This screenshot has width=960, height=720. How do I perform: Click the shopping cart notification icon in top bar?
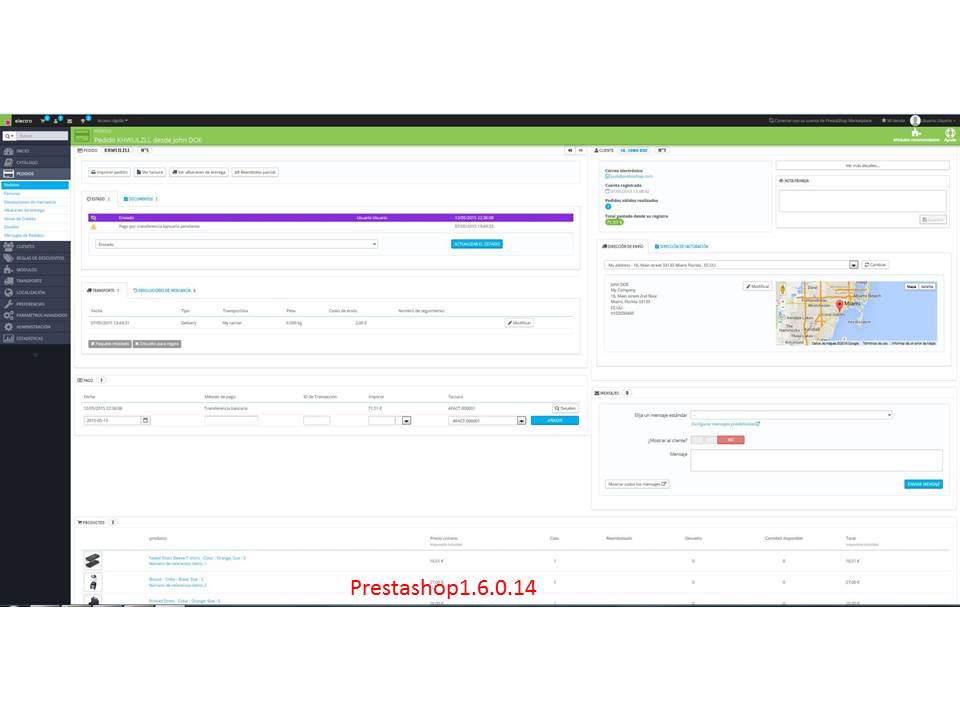pyautogui.click(x=43, y=121)
